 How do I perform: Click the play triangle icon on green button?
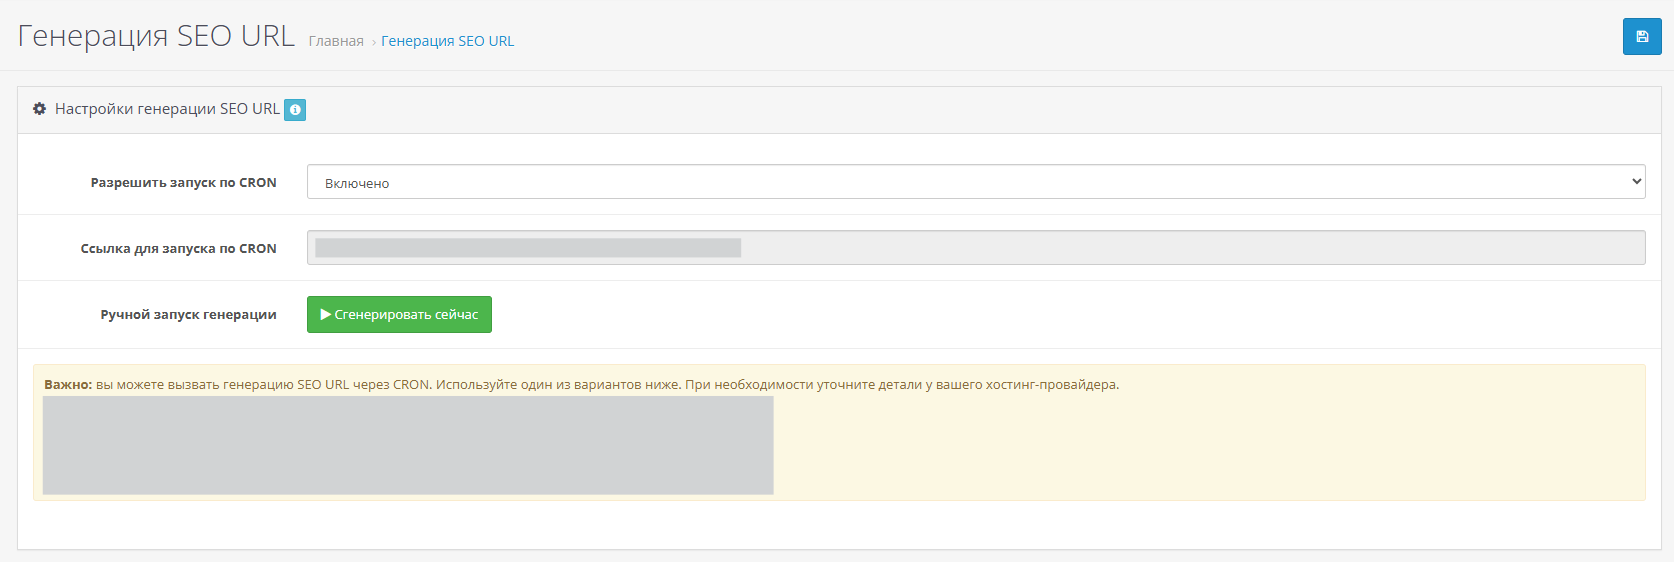pyautogui.click(x=326, y=315)
